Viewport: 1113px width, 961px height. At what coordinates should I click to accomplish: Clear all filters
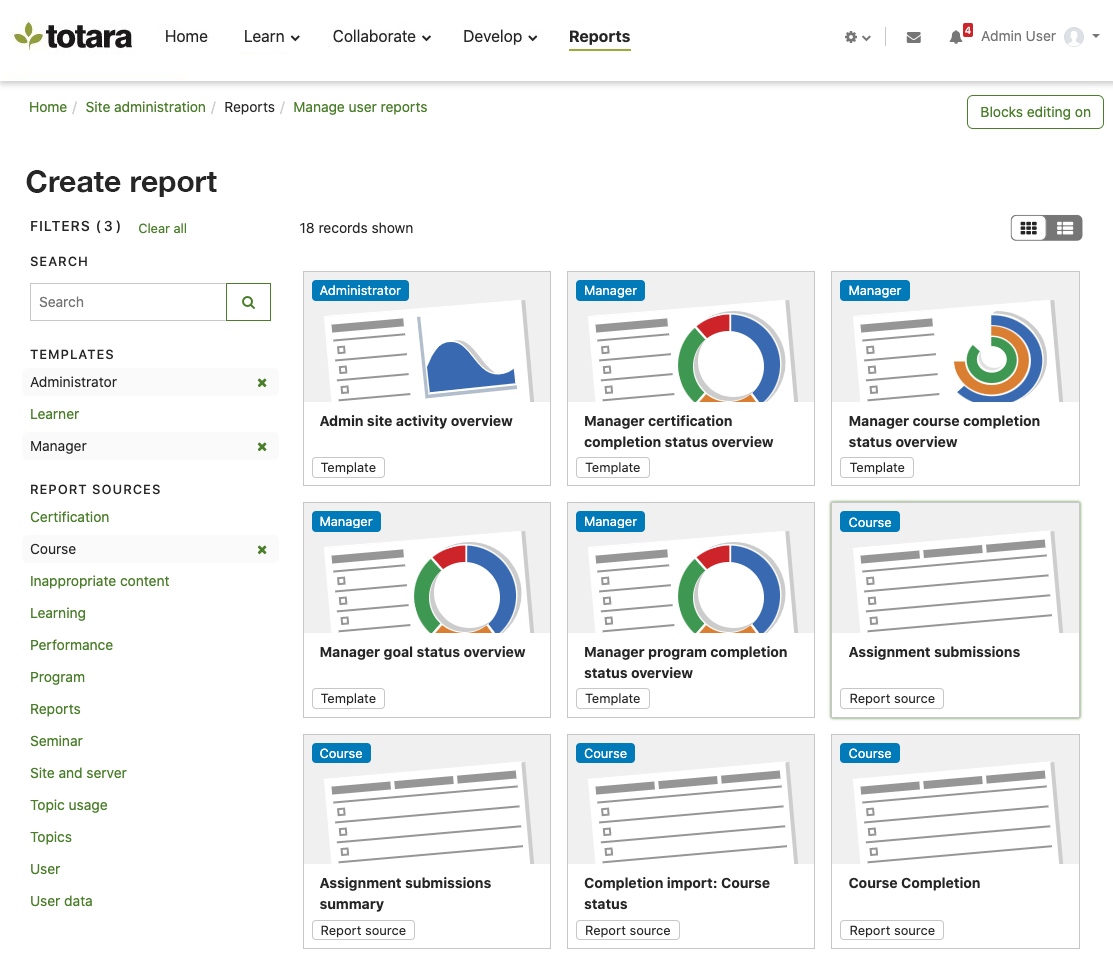(162, 228)
